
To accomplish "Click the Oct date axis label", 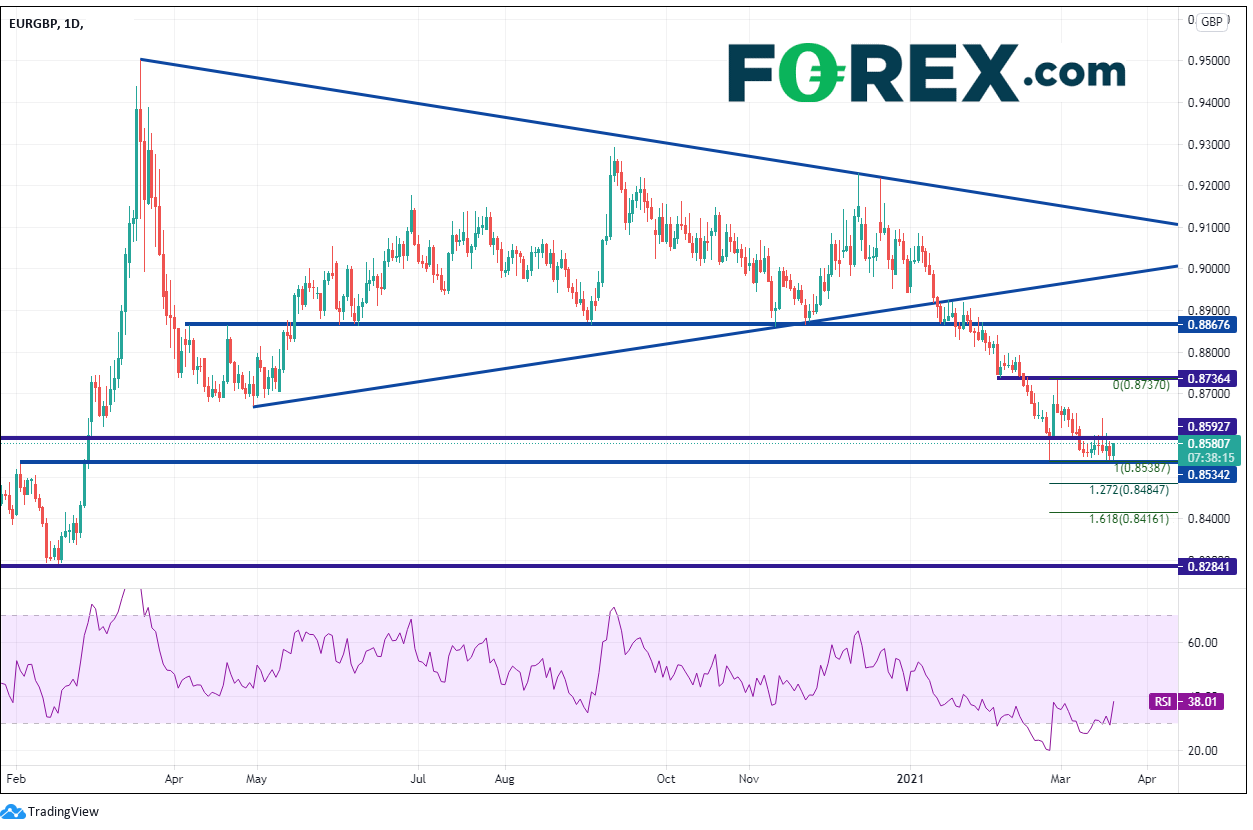I will click(x=666, y=777).
